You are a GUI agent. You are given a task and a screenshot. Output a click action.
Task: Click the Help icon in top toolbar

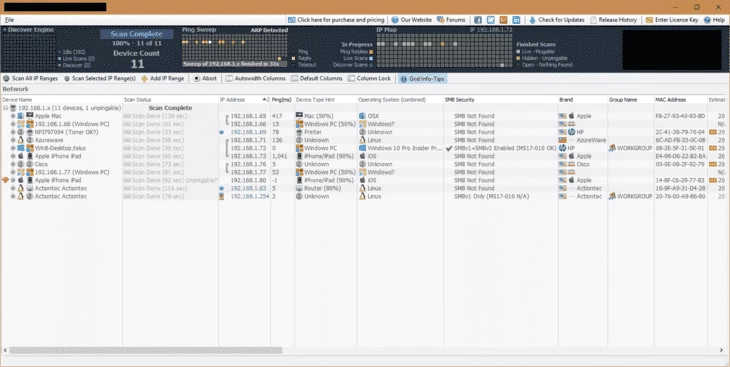click(707, 20)
